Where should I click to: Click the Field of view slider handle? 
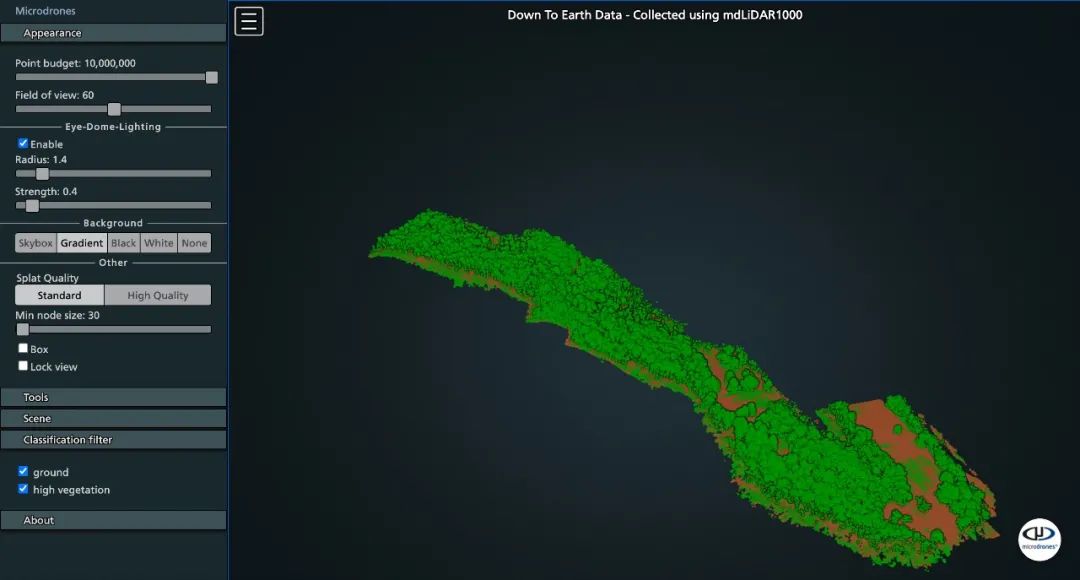tap(114, 109)
